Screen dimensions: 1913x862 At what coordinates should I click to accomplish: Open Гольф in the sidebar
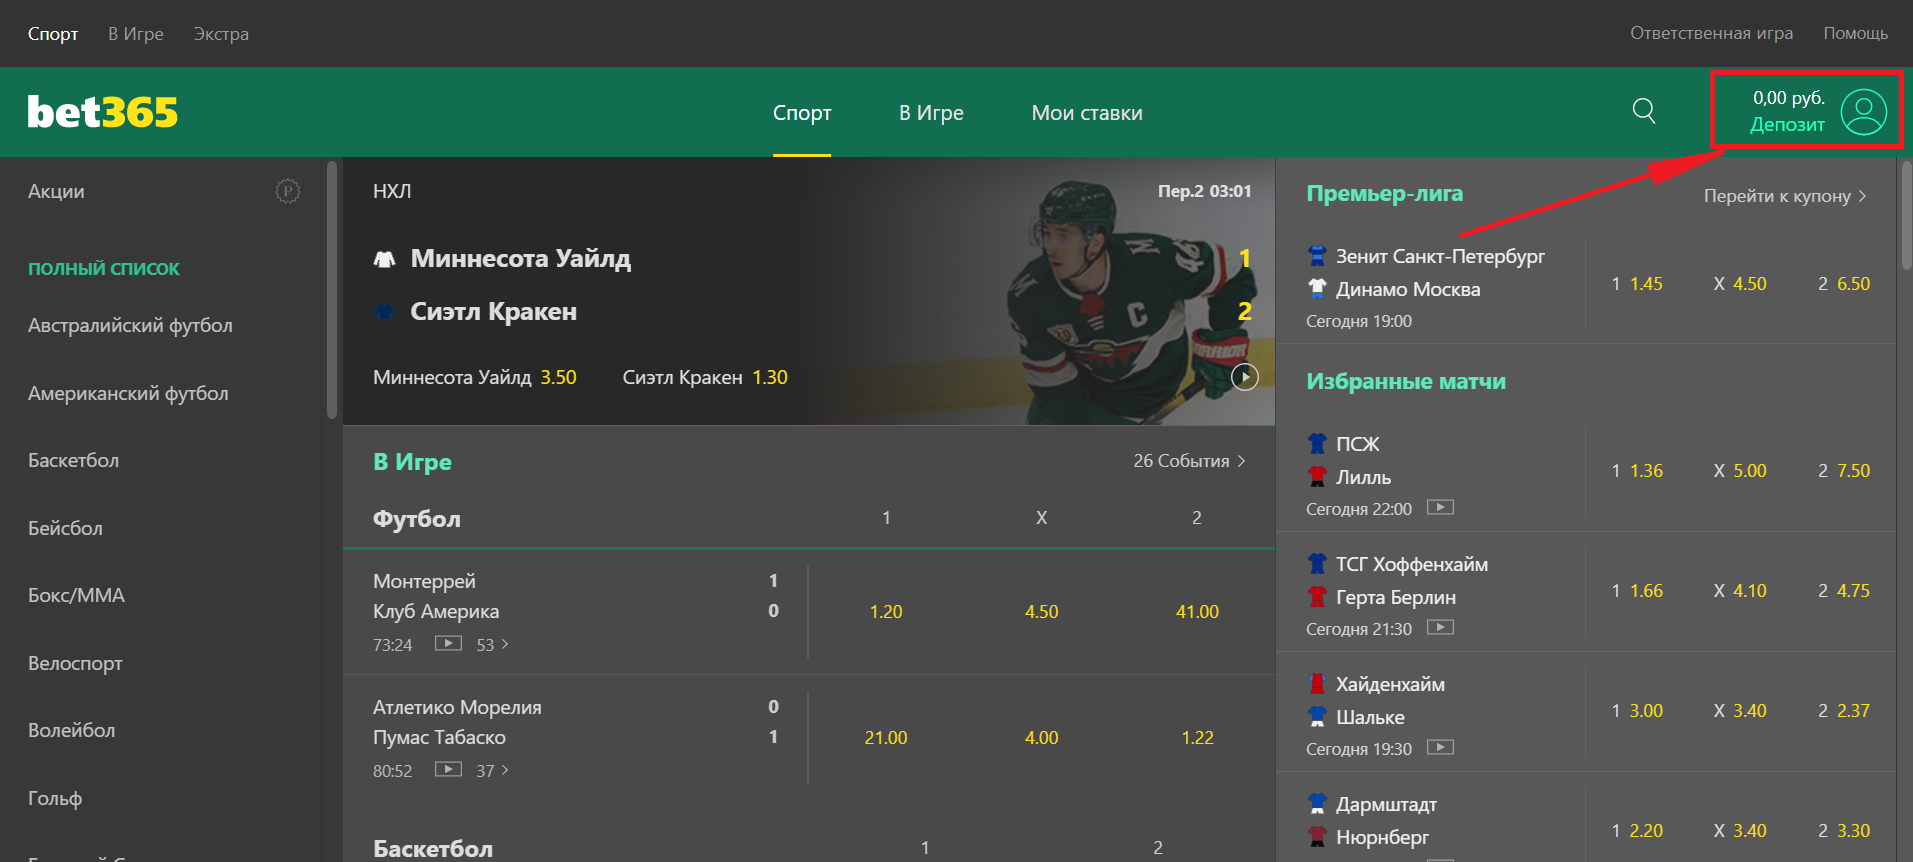(55, 798)
